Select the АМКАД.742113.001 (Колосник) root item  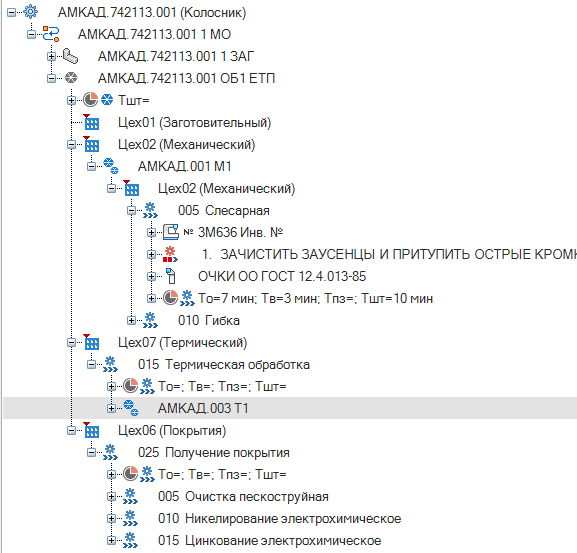152,13
